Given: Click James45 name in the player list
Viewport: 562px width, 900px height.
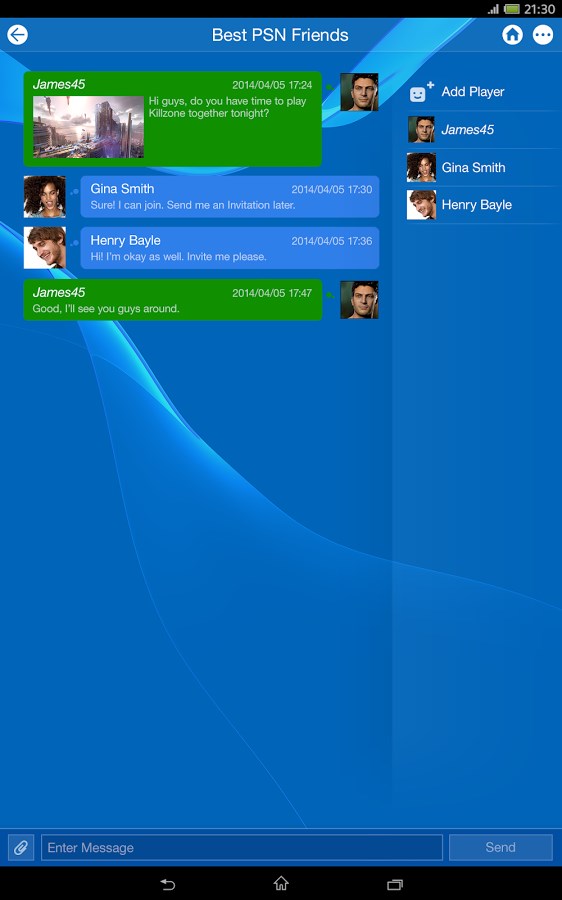Looking at the screenshot, I should [x=467, y=130].
